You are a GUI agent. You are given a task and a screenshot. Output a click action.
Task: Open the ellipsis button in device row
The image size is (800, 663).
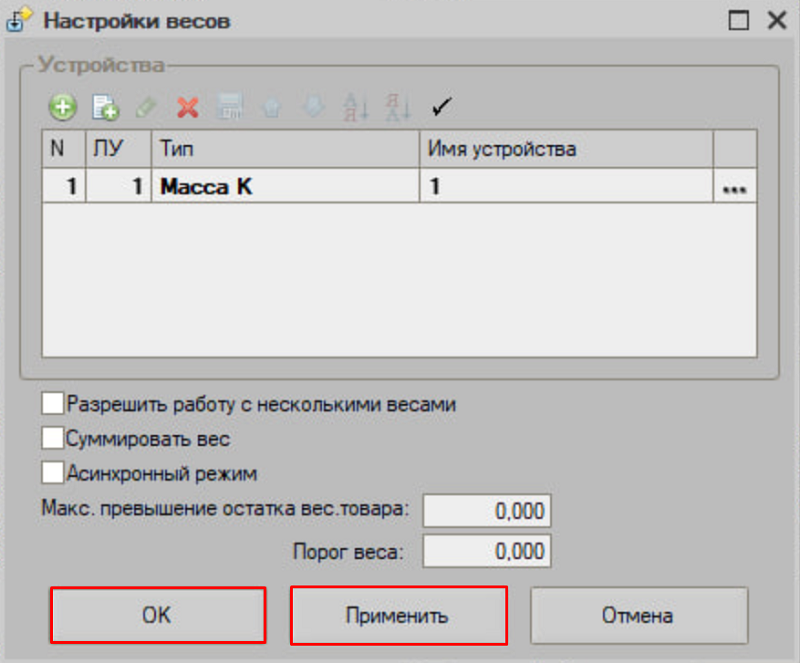coord(735,187)
